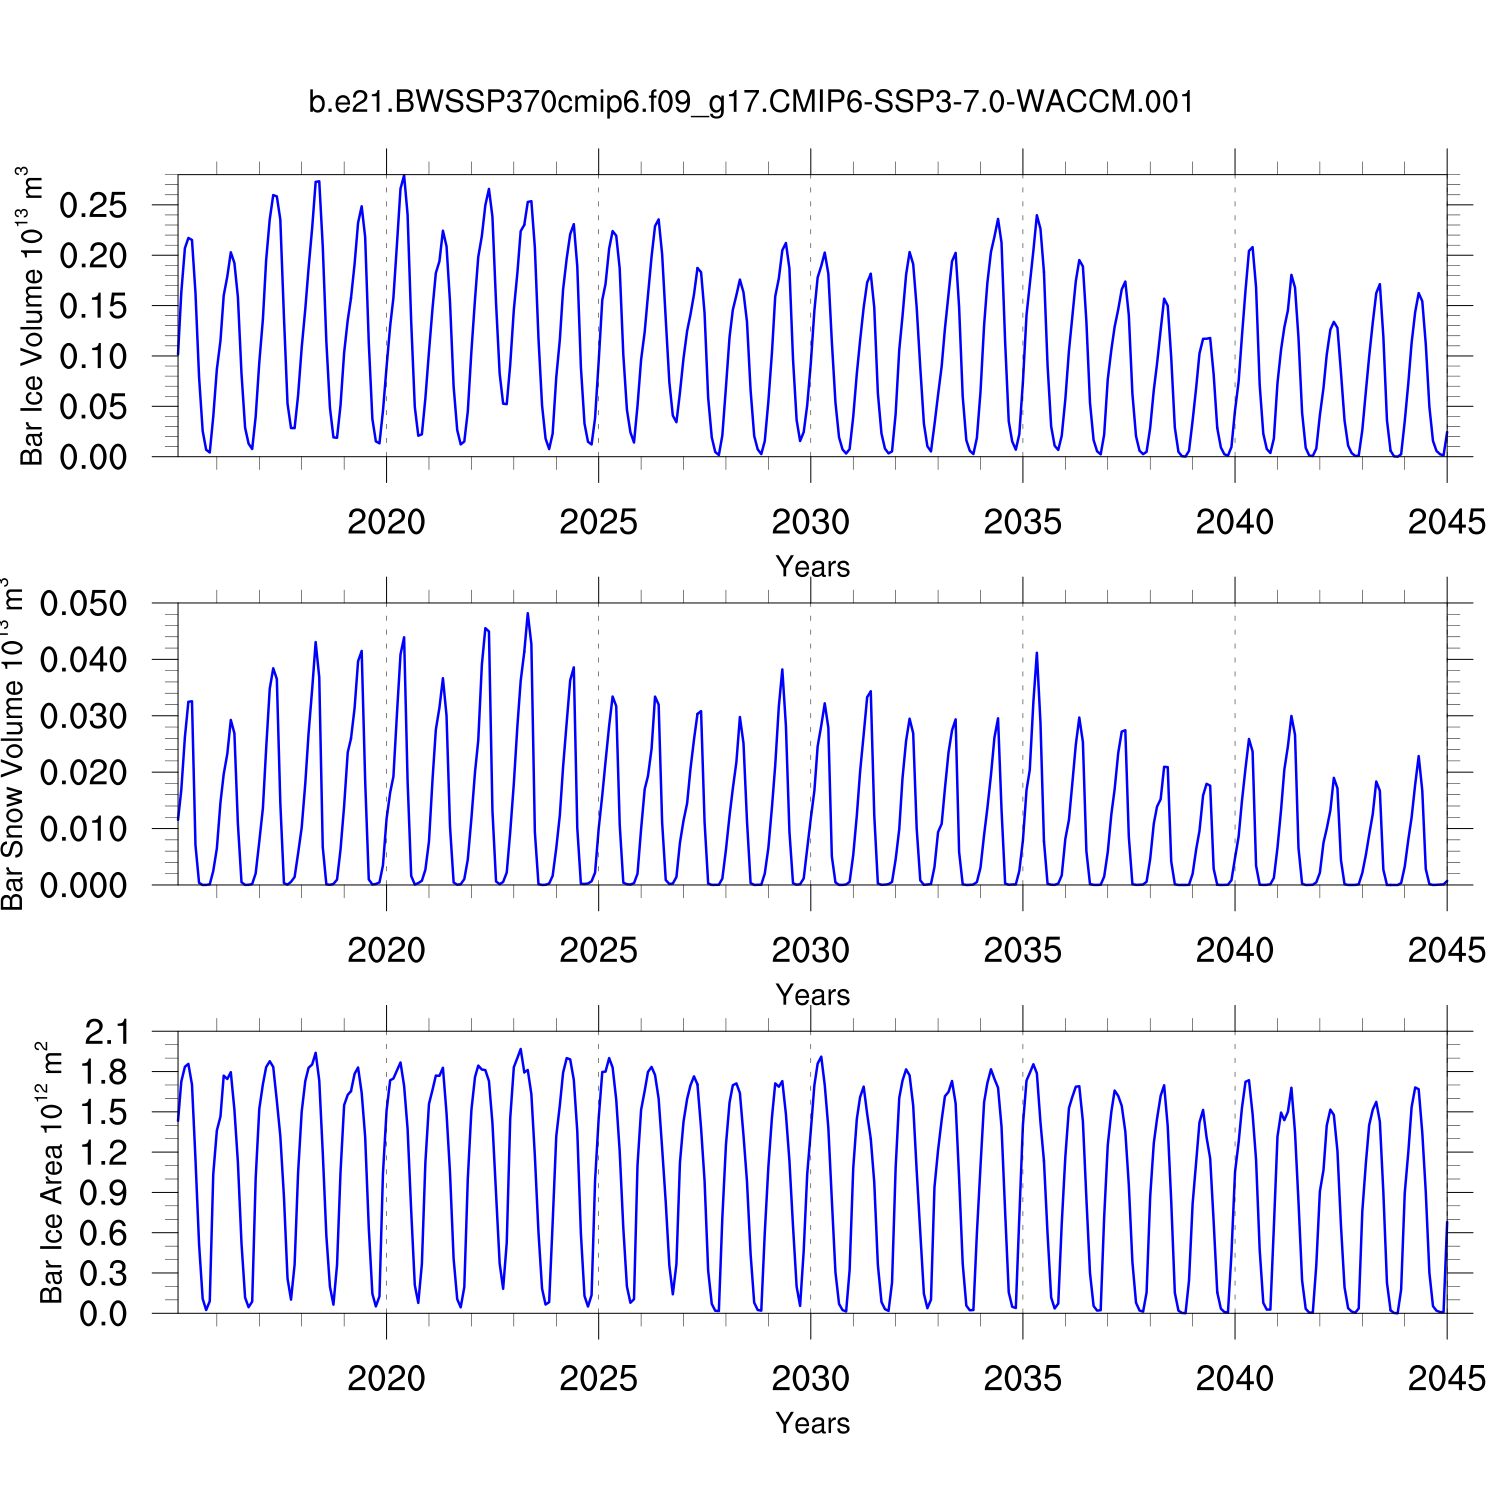
Task: Click the Bar Ice Volume y-axis label
Action: (31, 316)
